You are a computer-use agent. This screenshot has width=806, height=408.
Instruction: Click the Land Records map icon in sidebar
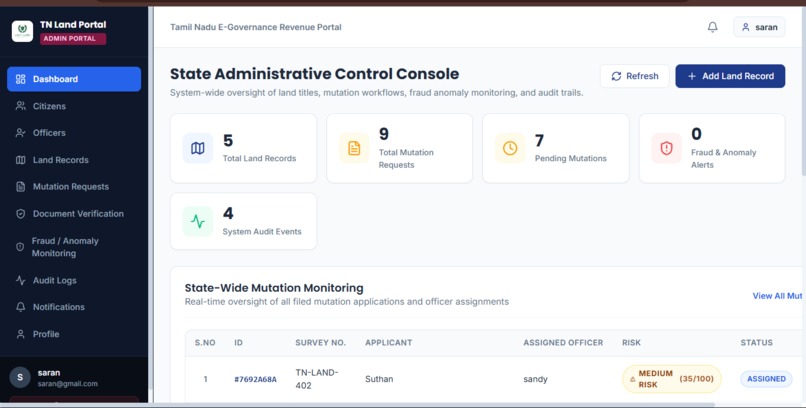click(21, 160)
